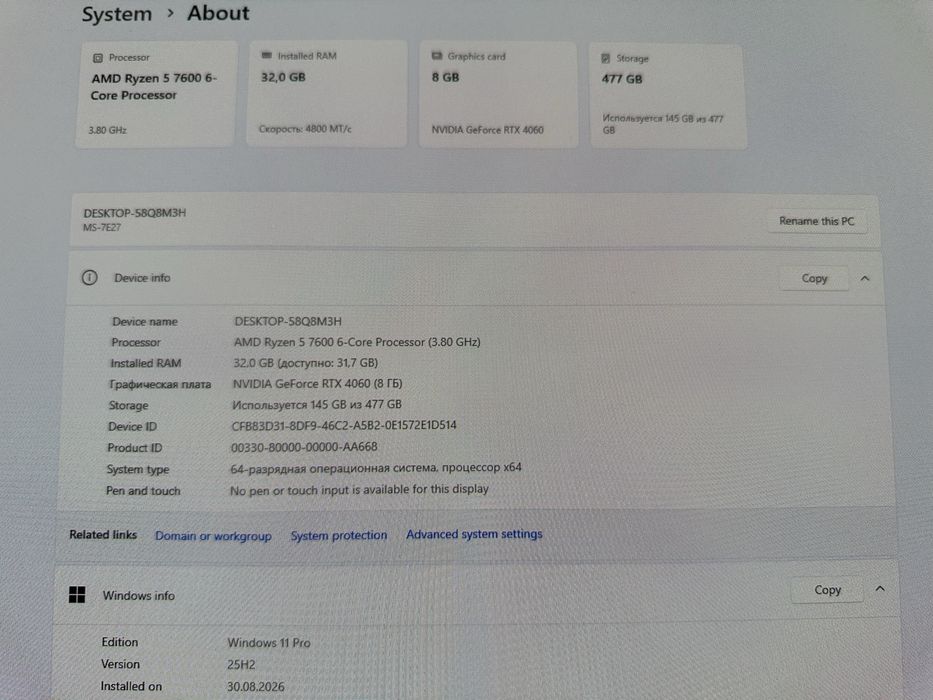Copy the Windows info details
The image size is (933, 700).
coord(827,589)
